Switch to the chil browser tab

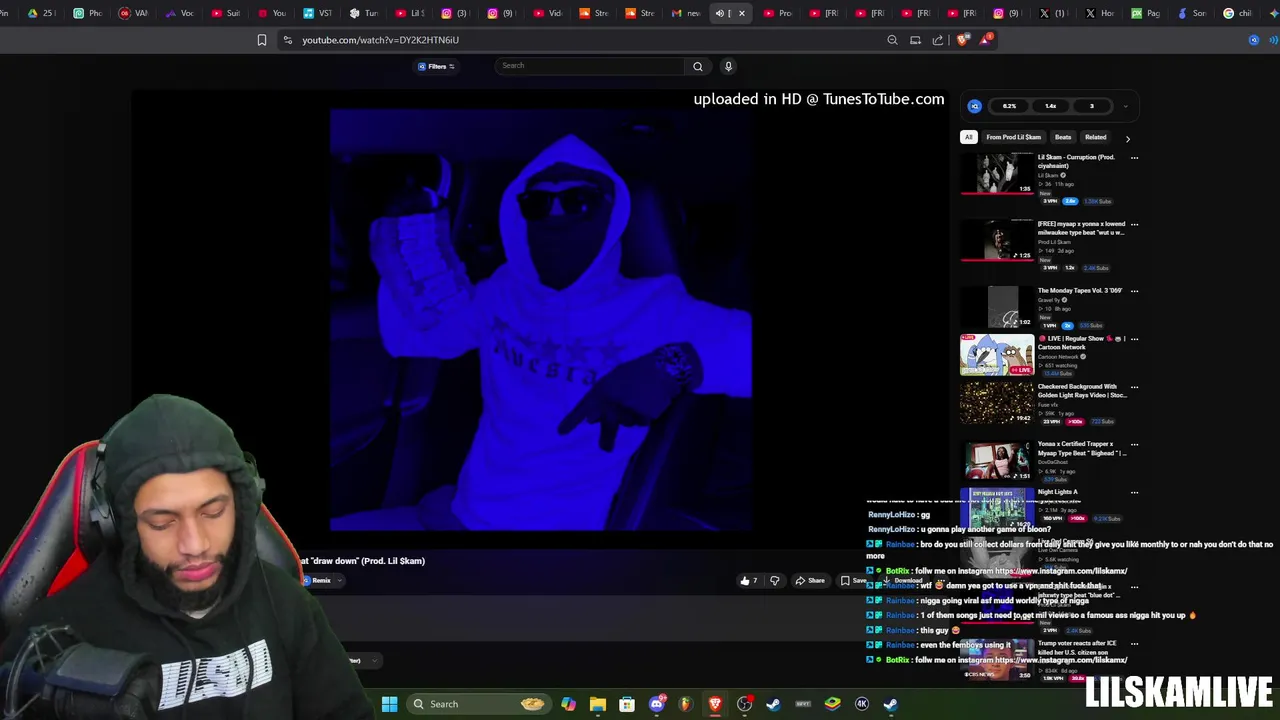[1238, 13]
